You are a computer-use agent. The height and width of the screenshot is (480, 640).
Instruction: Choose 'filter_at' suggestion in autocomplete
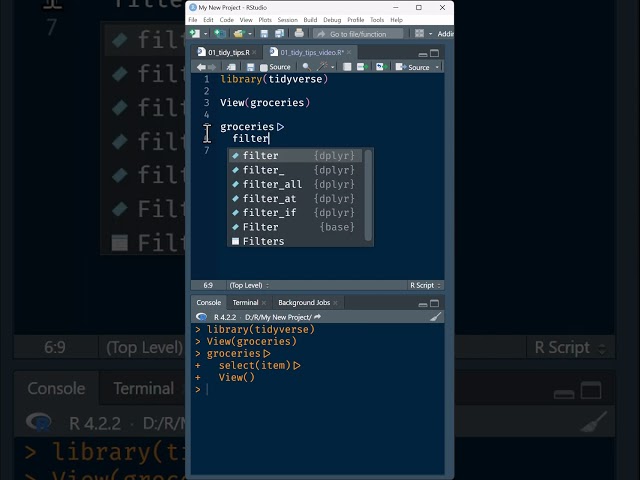click(296, 198)
